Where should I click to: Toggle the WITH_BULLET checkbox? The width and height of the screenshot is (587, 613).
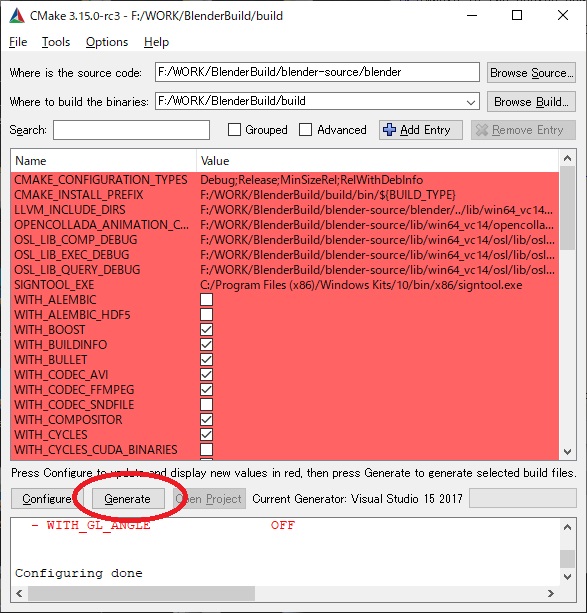[x=206, y=359]
